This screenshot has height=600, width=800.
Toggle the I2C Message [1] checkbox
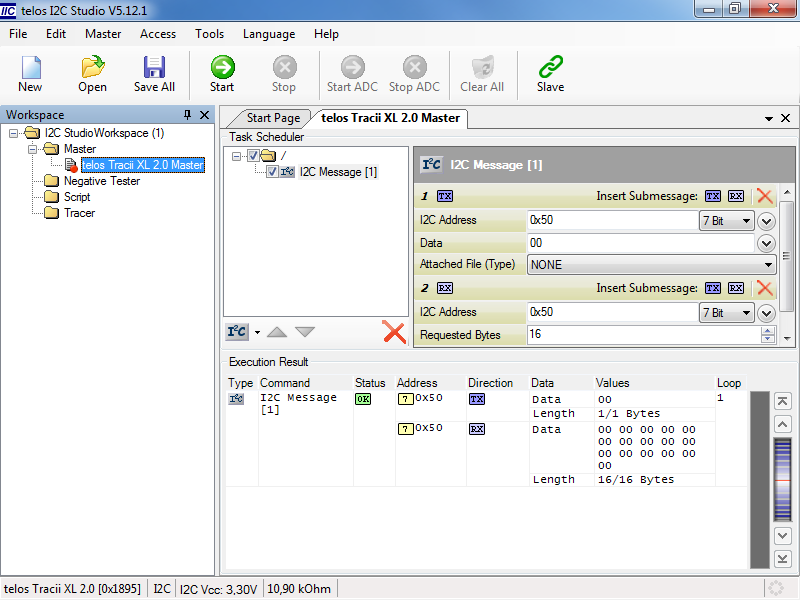tap(273, 172)
